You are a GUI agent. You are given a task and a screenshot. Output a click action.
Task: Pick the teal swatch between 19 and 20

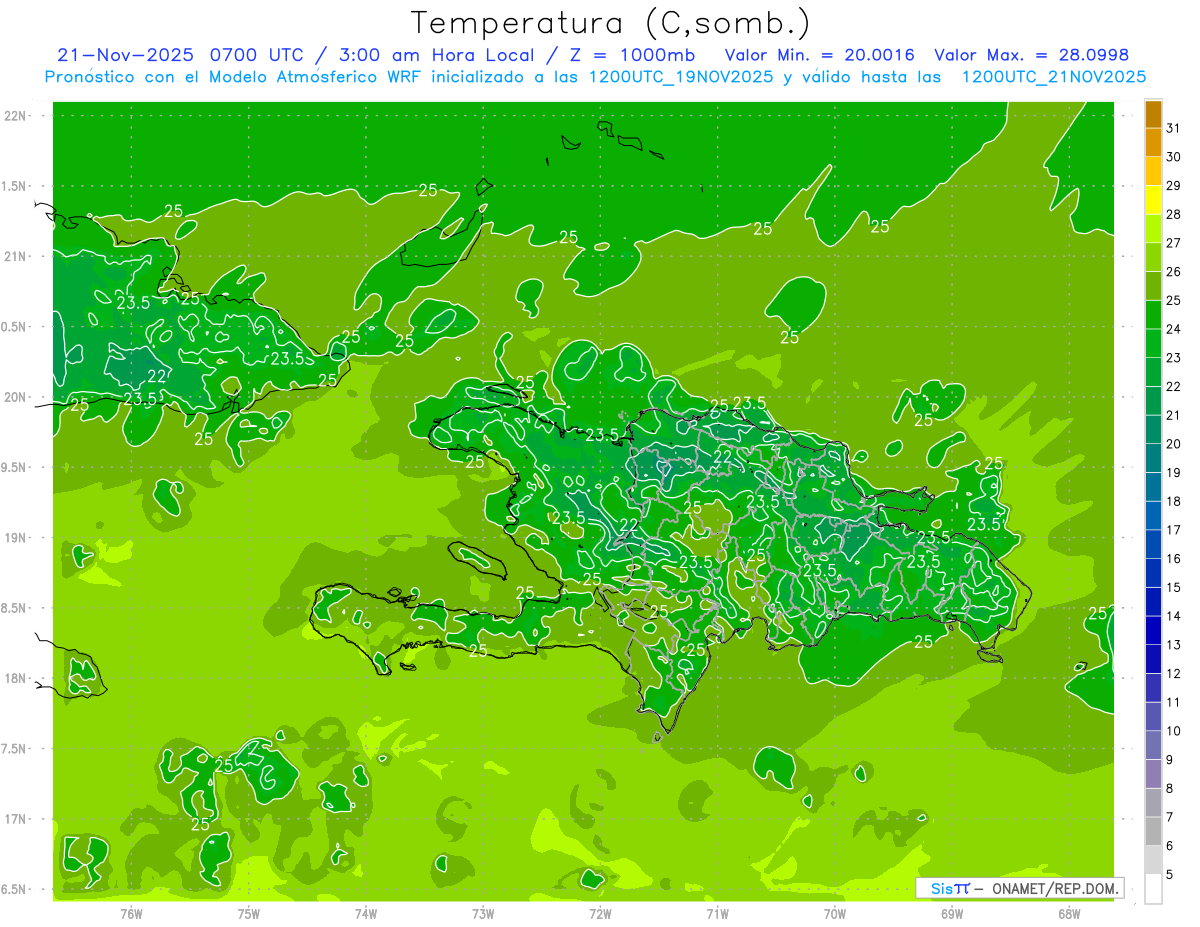[x=1153, y=458]
